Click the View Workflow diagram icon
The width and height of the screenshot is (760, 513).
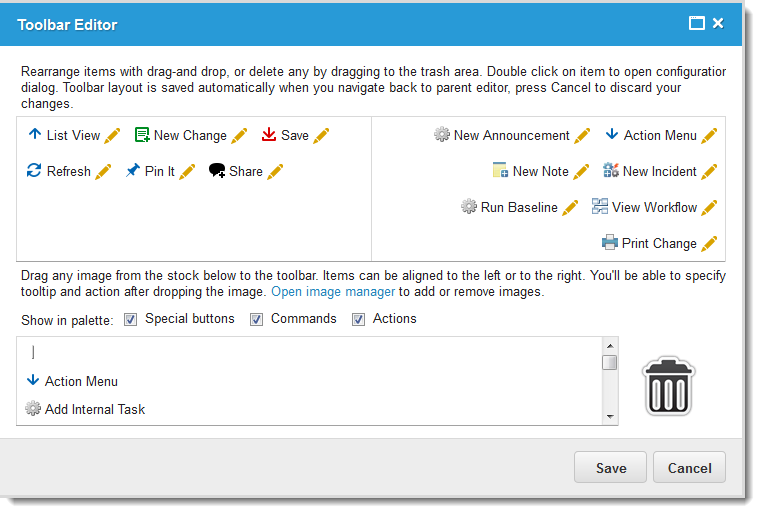(600, 207)
